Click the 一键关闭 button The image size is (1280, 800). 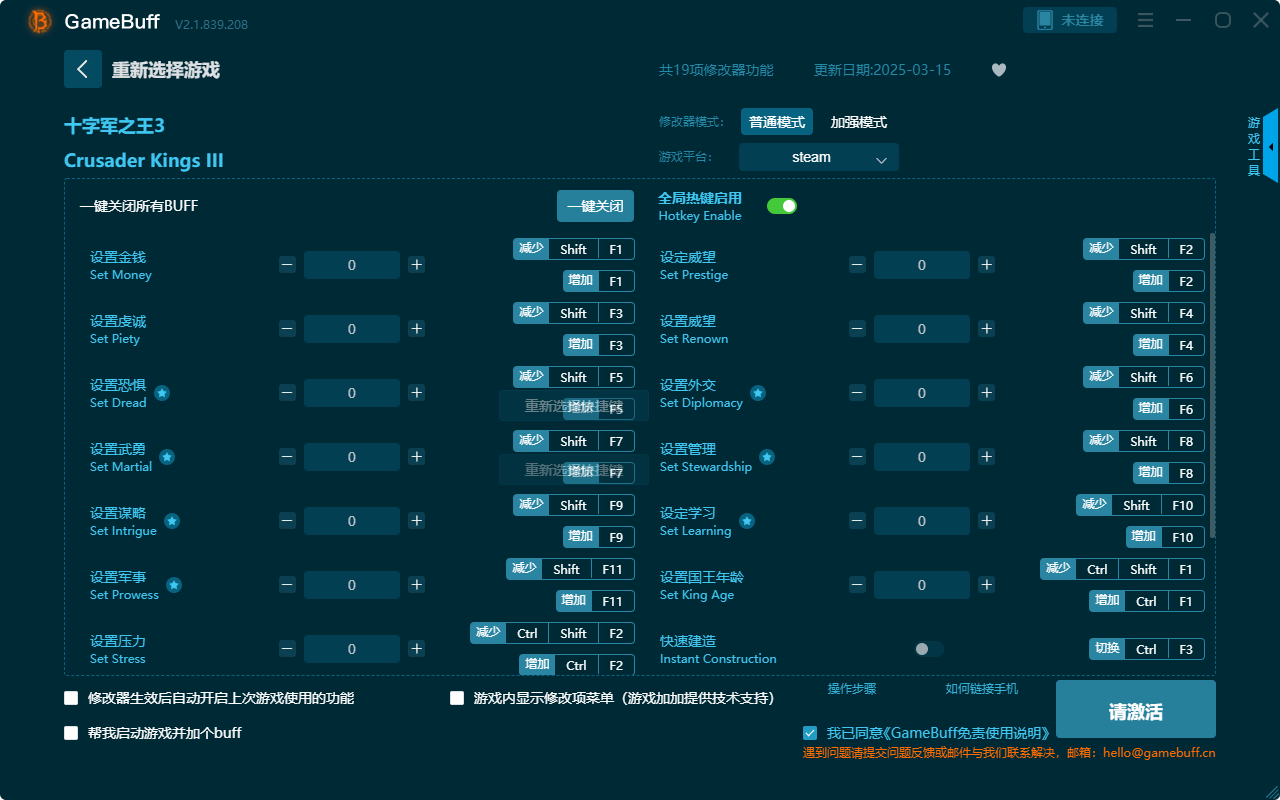pos(597,205)
